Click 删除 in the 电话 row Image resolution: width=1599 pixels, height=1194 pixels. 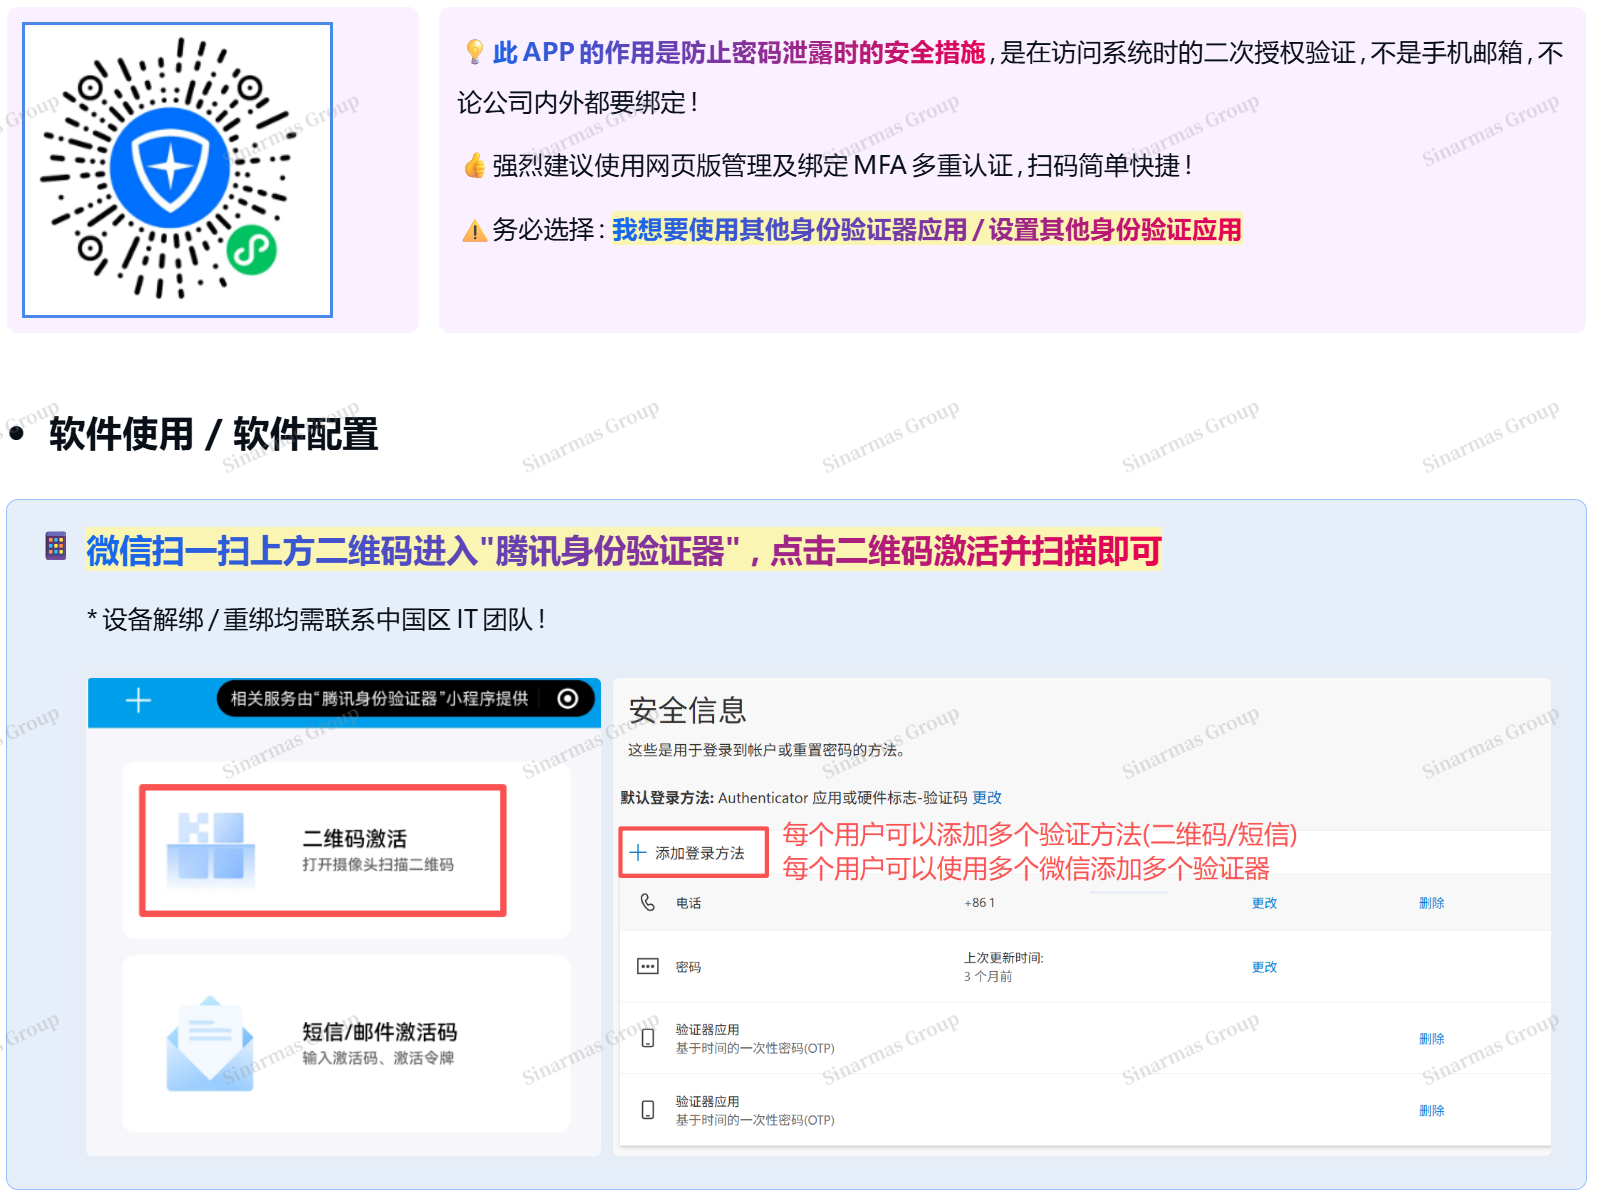pos(1431,903)
